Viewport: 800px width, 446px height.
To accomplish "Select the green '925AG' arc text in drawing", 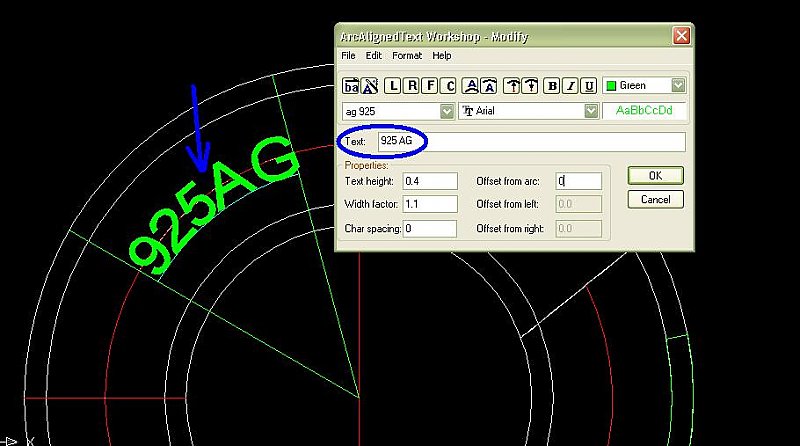I will click(x=213, y=205).
